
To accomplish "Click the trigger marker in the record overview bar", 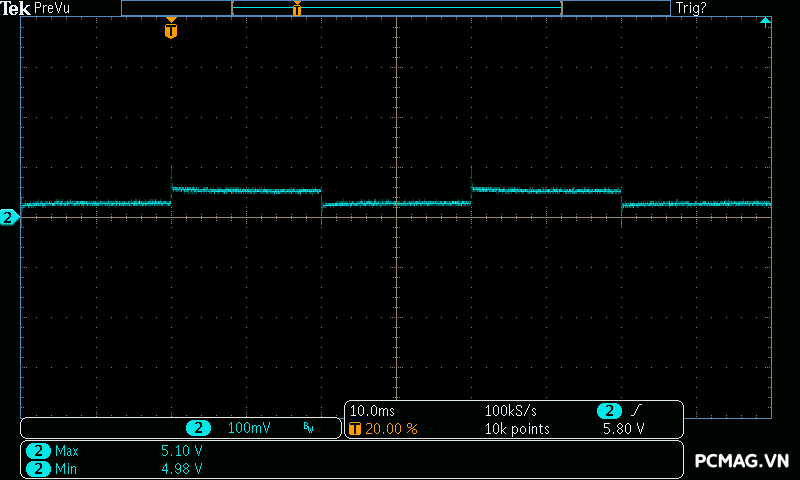I will pyautogui.click(x=297, y=9).
